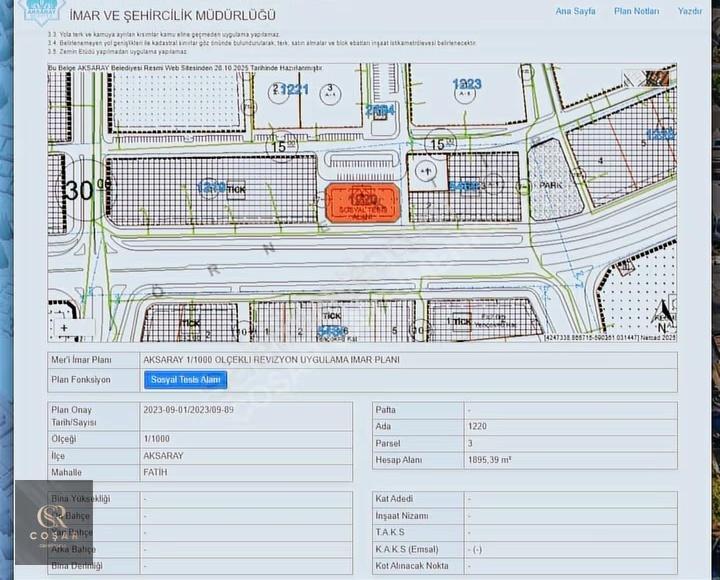Click the Bina Yüksekliği label
Viewport: 720px width, 580px height.
click(x=81, y=499)
